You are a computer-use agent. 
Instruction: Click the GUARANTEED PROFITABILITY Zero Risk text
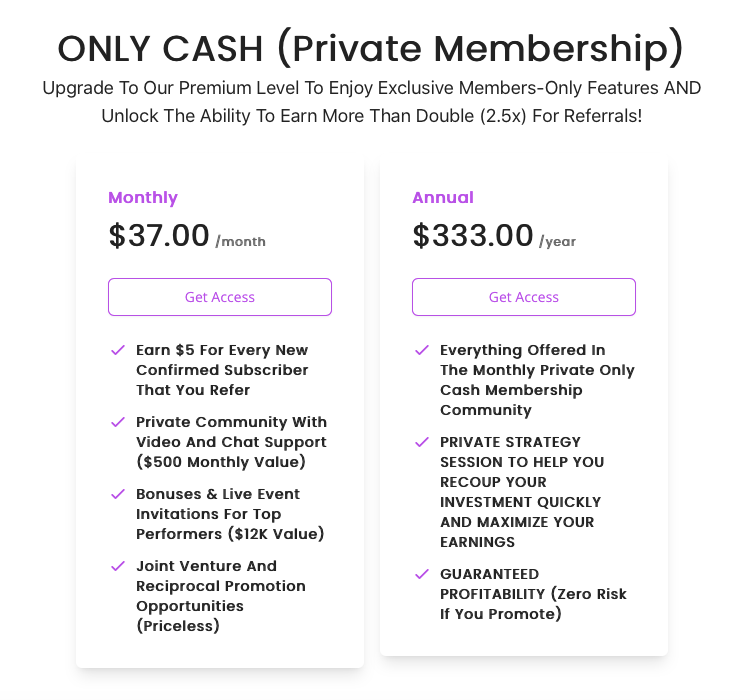click(x=533, y=594)
